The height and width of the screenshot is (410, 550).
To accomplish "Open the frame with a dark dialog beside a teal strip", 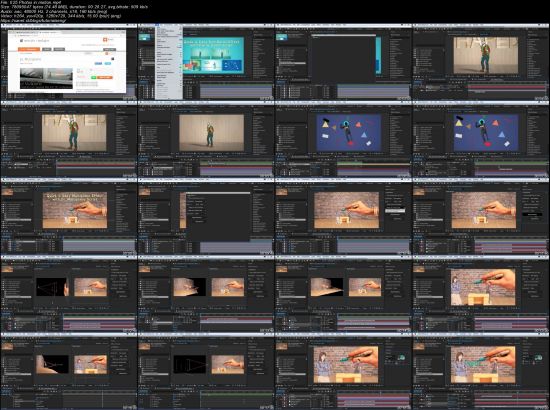I will [343, 62].
